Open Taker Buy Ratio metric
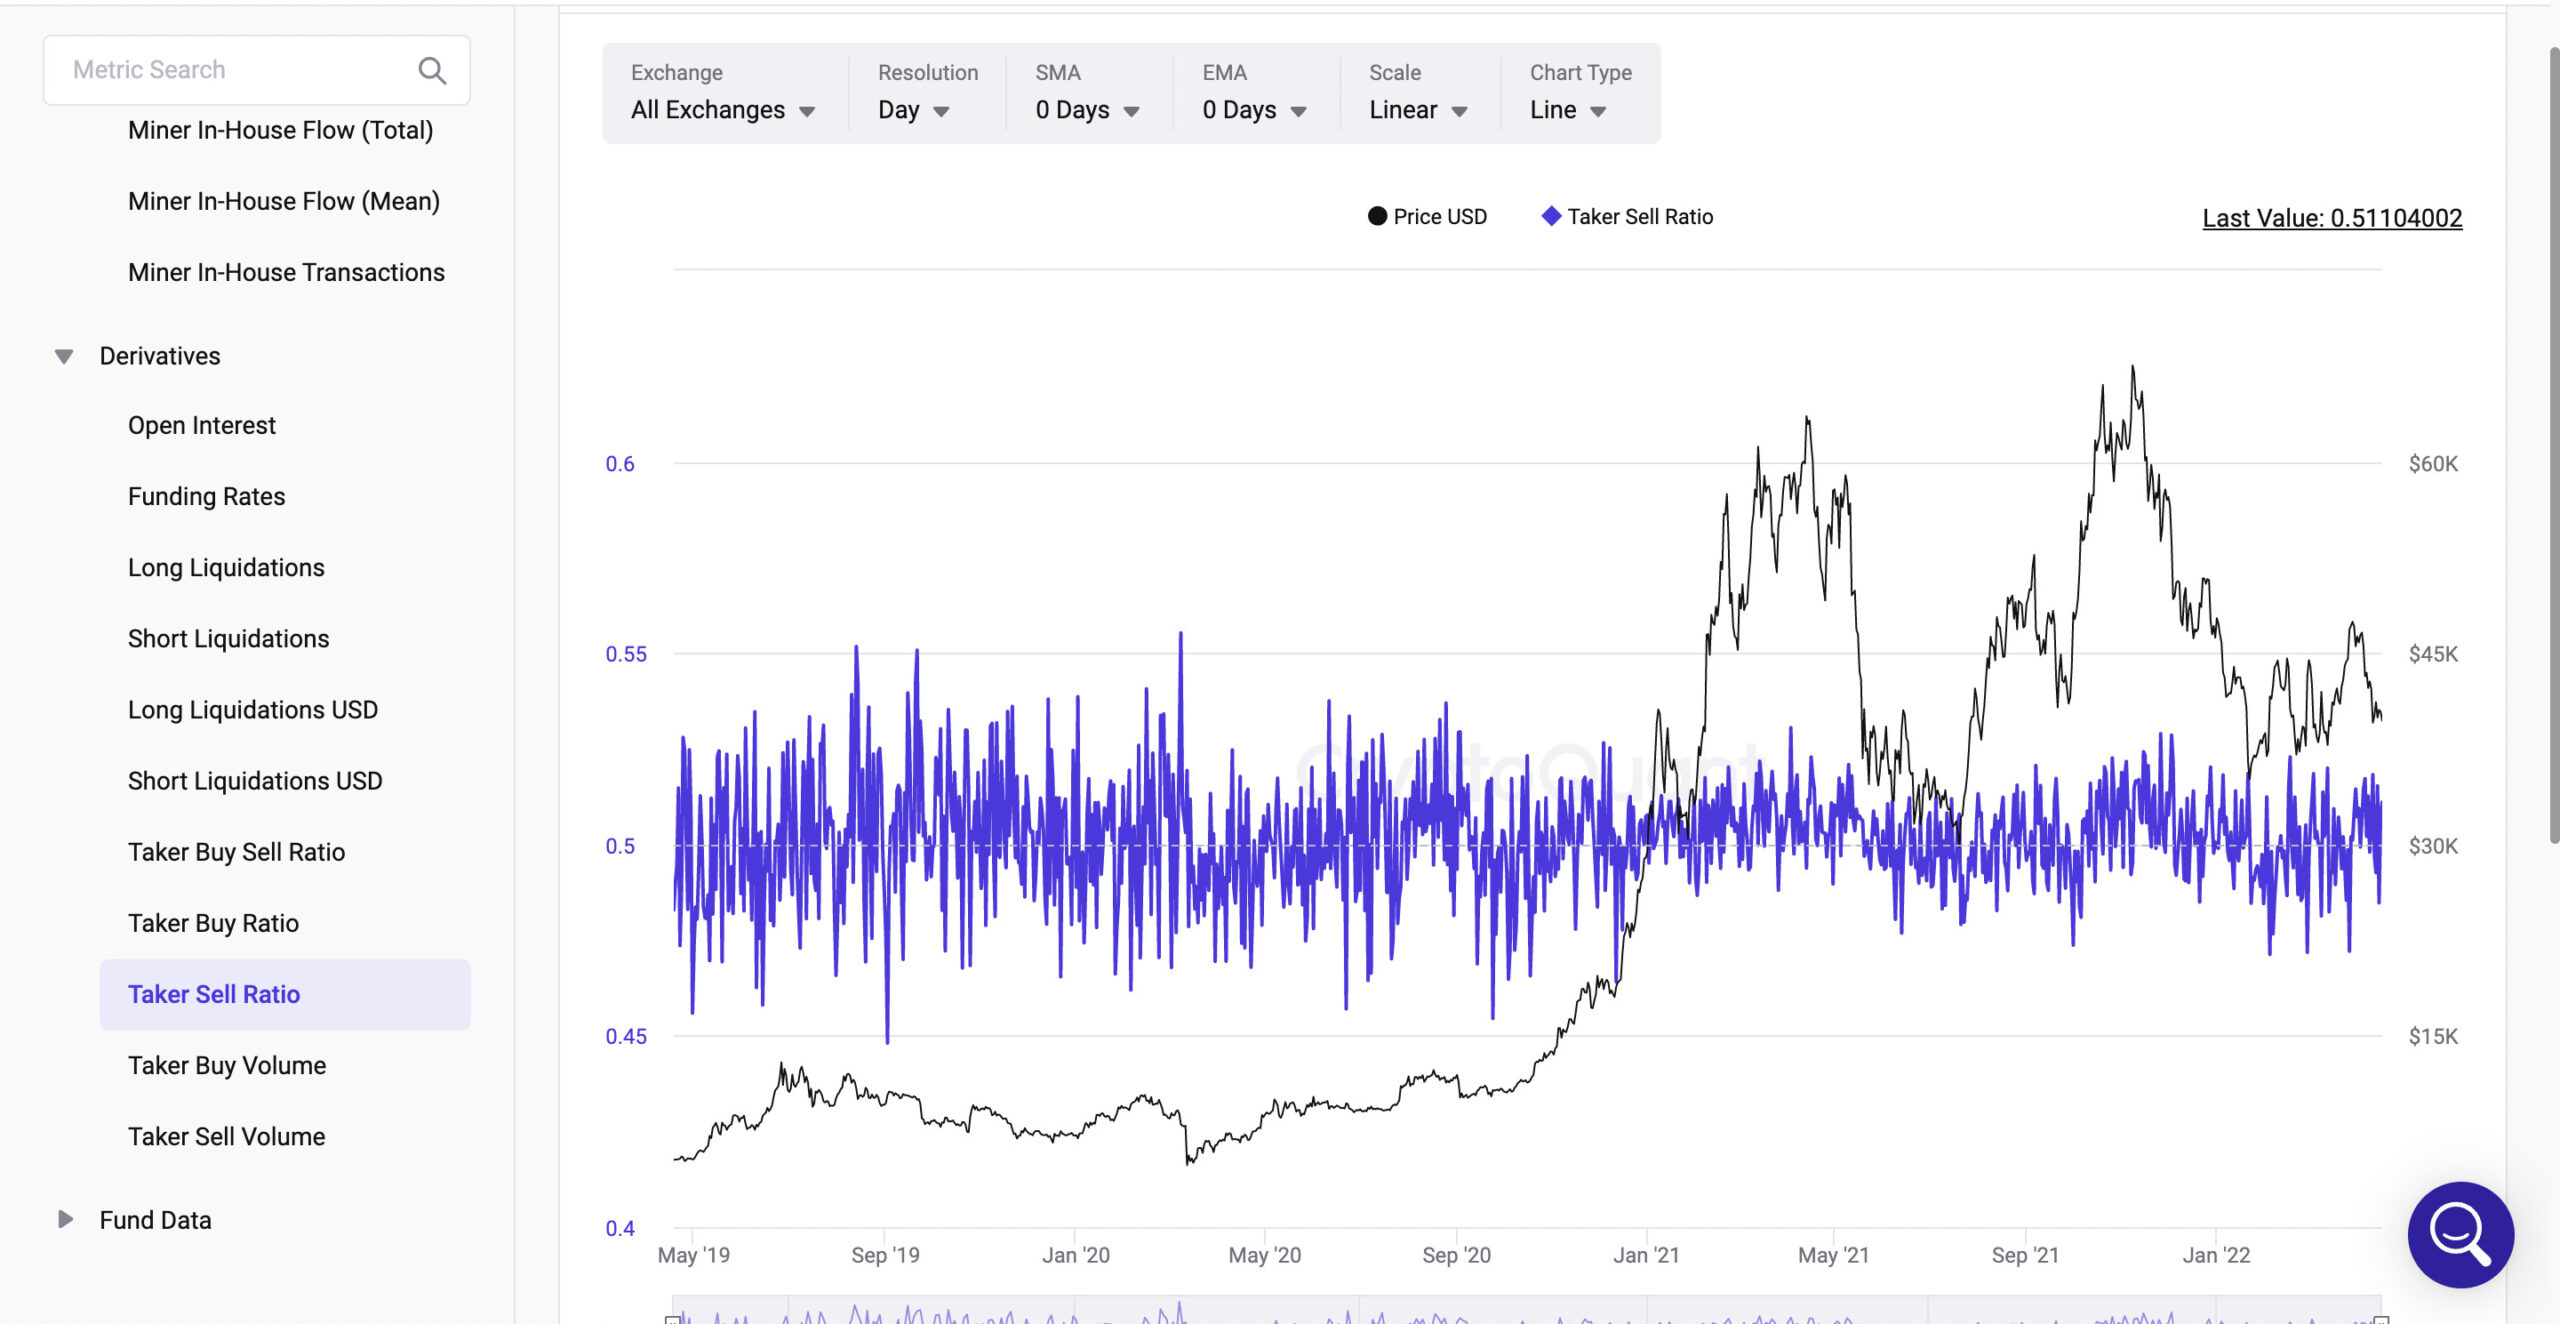This screenshot has width=2560, height=1324. pyautogui.click(x=213, y=923)
